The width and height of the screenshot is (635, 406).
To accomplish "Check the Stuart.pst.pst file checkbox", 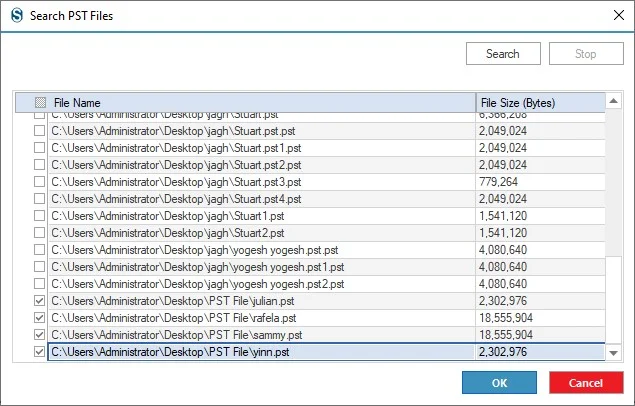I will 39,131.
